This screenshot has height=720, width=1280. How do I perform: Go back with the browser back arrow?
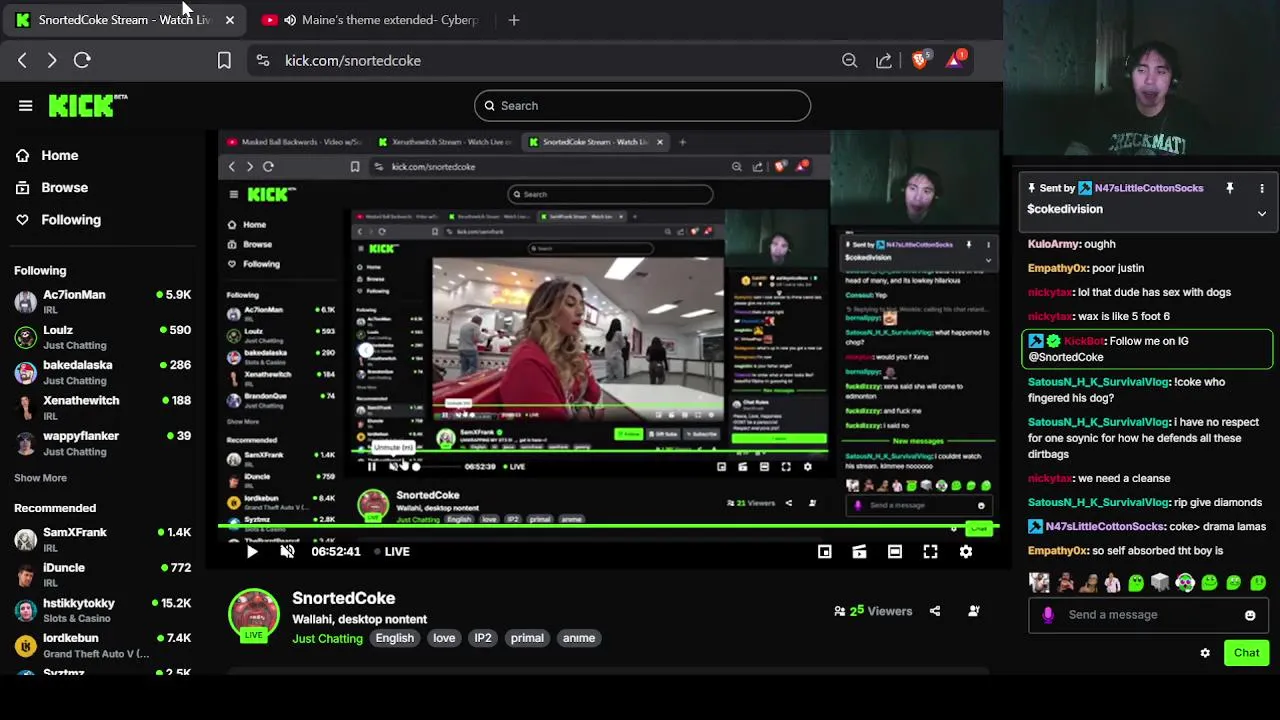pos(22,60)
